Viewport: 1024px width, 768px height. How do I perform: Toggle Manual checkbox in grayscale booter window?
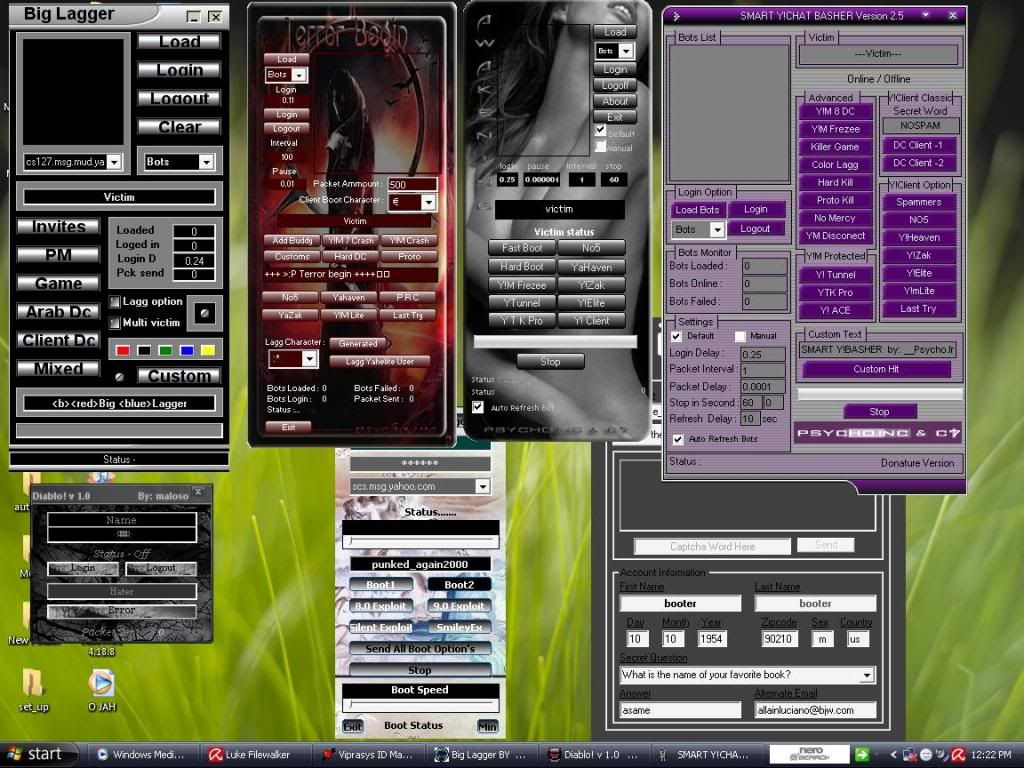click(x=601, y=146)
